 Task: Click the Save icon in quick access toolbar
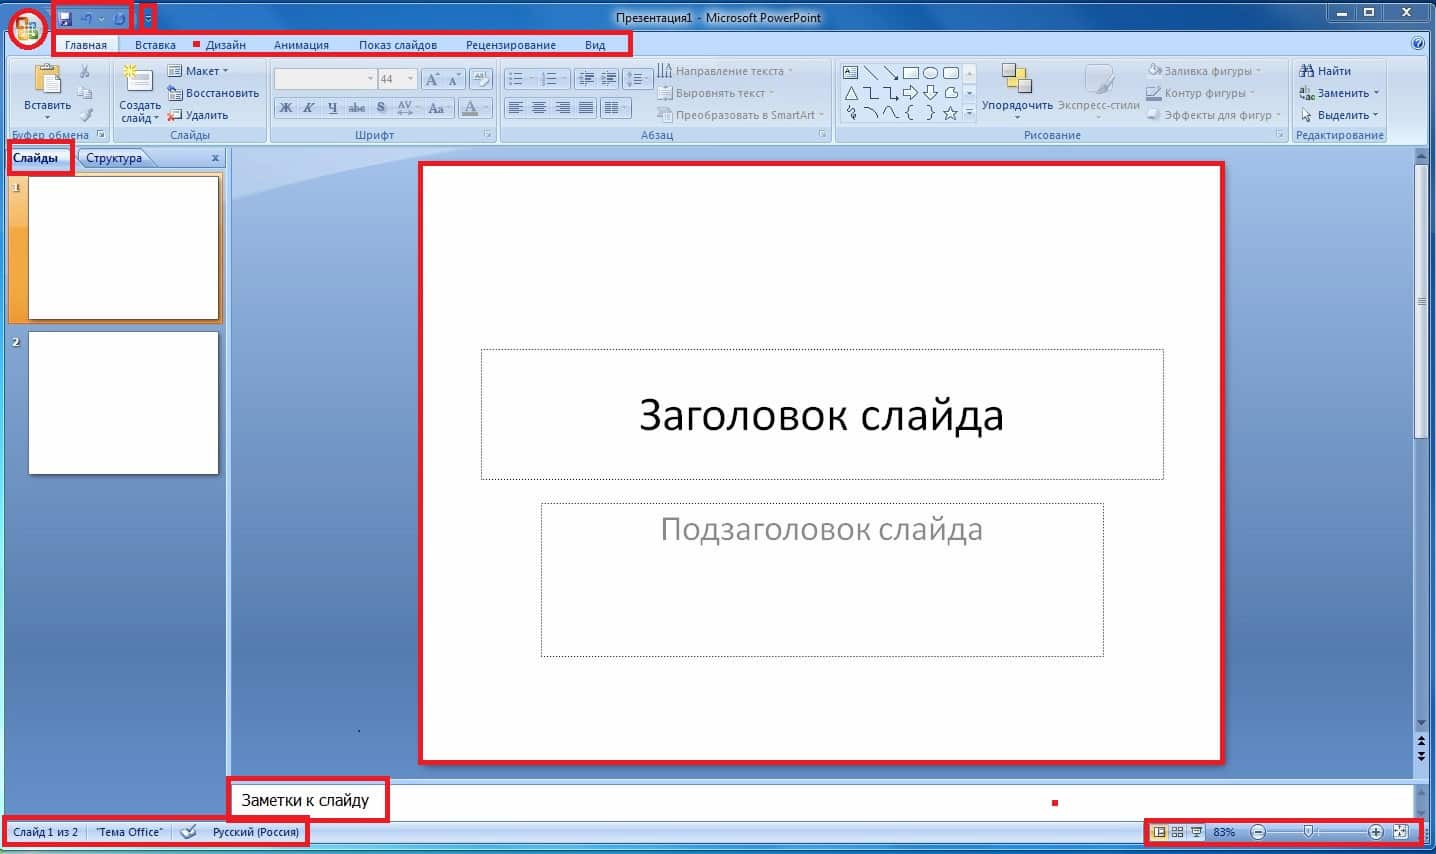(65, 19)
